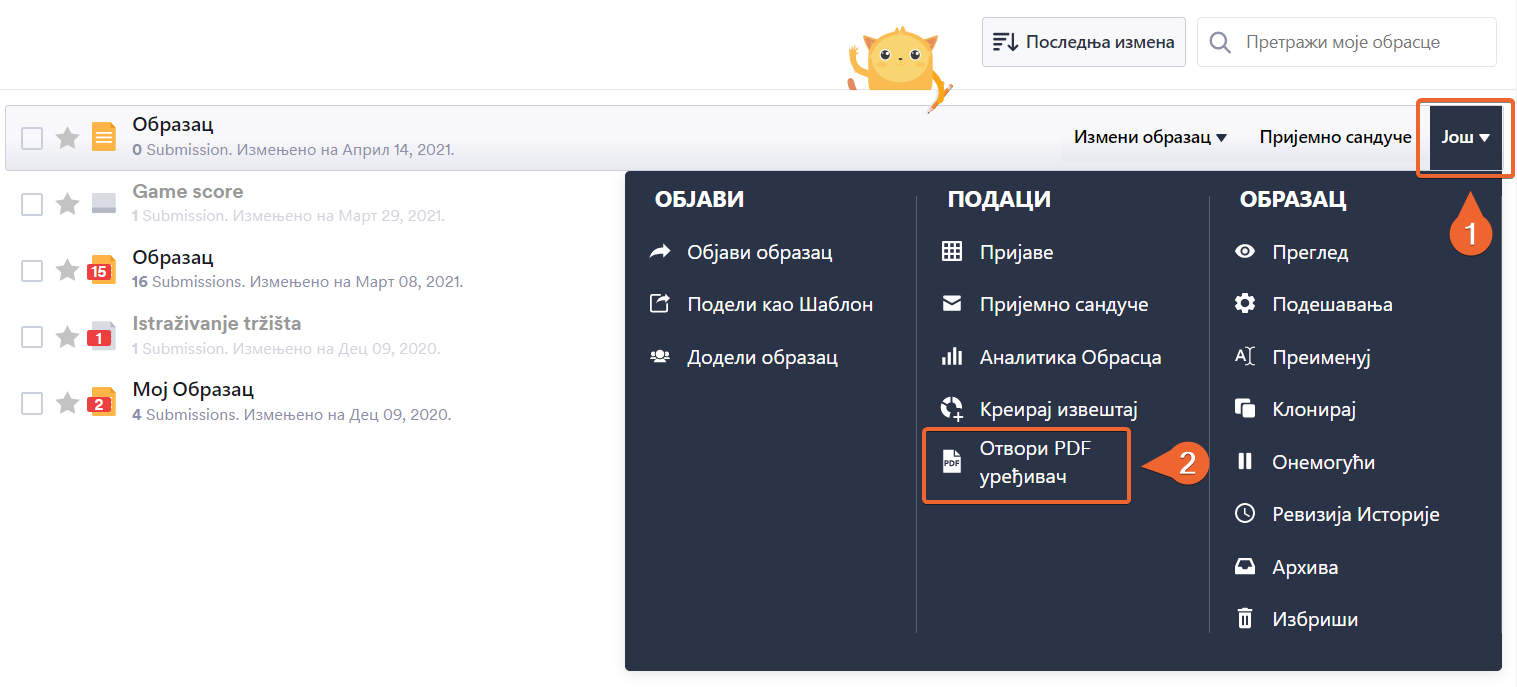Expand the Још dropdown
1517x687 pixels.
coord(1465,137)
